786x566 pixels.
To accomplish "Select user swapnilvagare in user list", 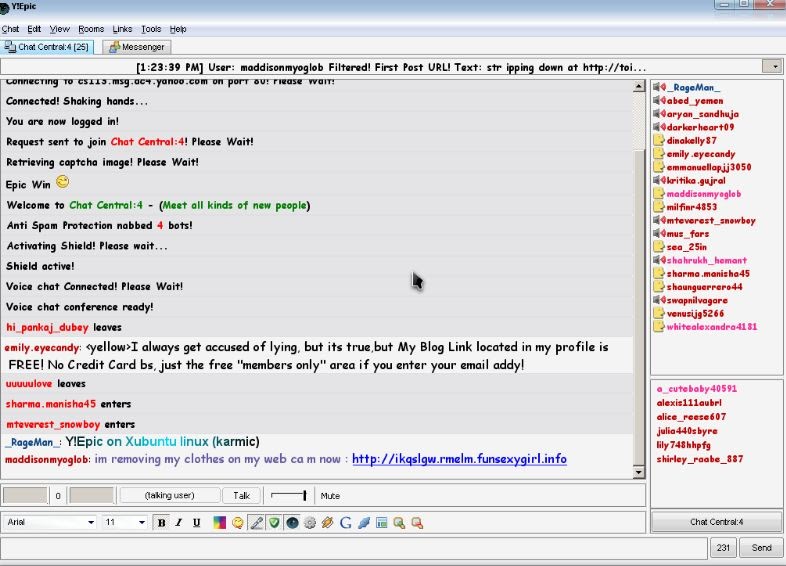I will 697,300.
